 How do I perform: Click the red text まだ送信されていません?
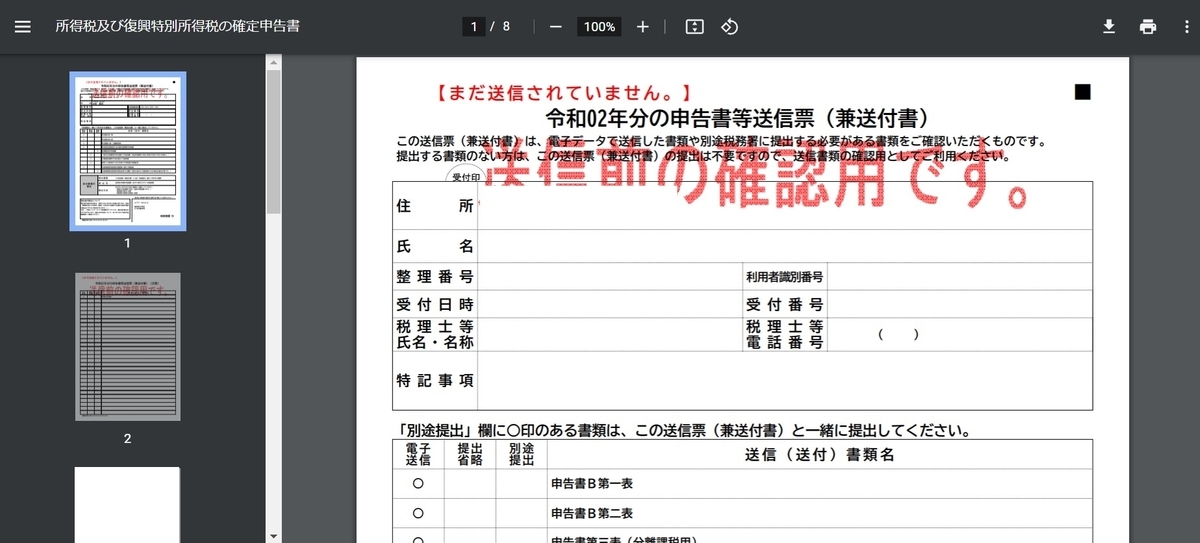click(x=563, y=93)
